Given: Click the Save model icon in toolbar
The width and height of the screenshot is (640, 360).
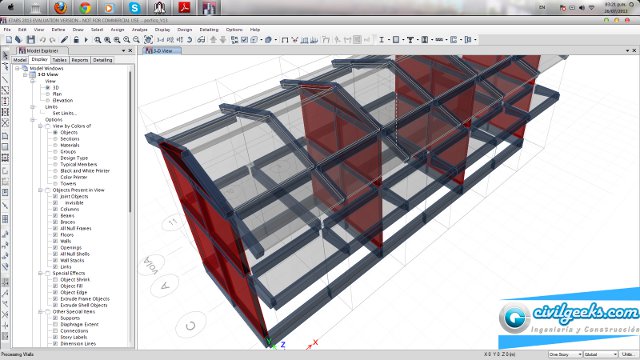Looking at the screenshot, I should tap(31, 40).
